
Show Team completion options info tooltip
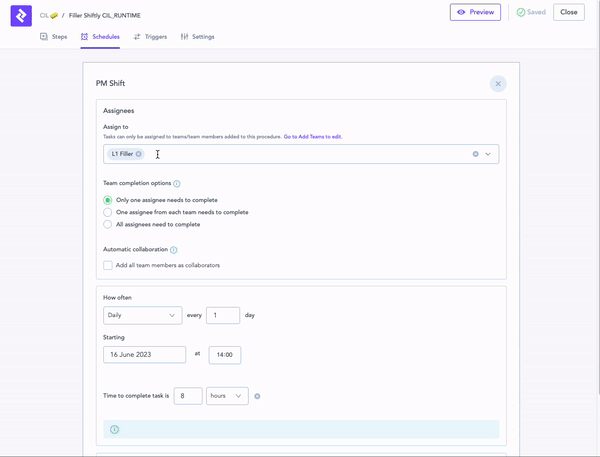[177, 184]
